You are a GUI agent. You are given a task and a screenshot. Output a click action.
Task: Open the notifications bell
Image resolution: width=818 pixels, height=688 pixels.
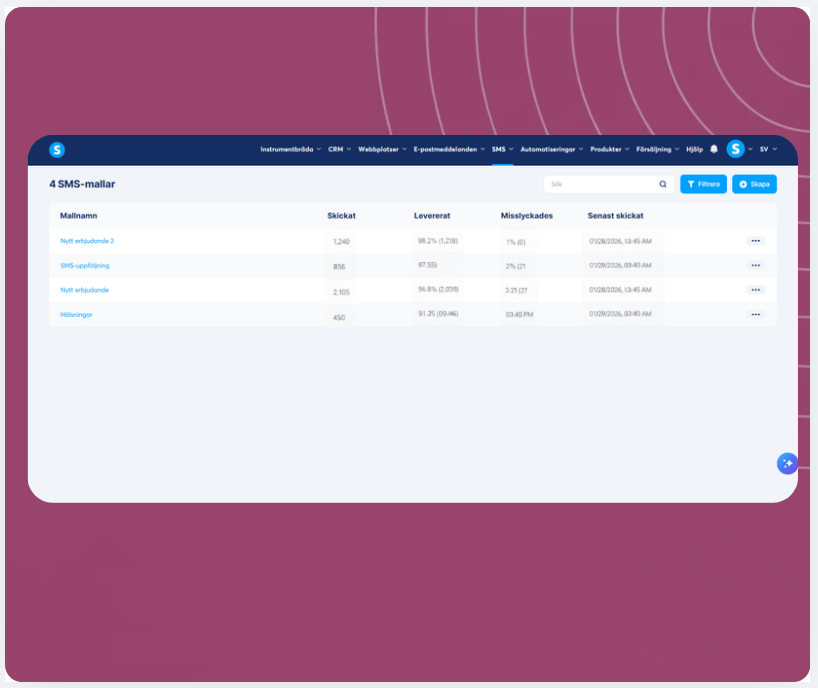pyautogui.click(x=714, y=149)
